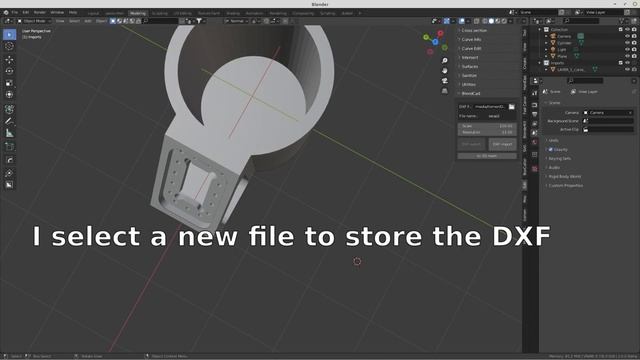The height and width of the screenshot is (360, 640).
Task: Pick the Rotate tool
Action: pyautogui.click(x=9, y=71)
